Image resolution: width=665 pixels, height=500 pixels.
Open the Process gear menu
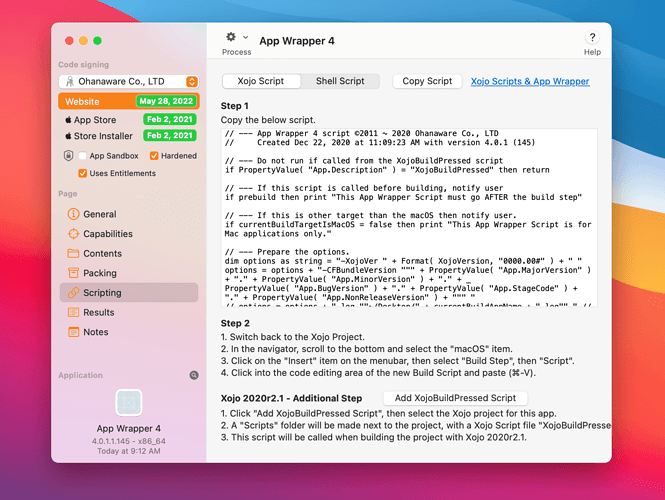[231, 37]
